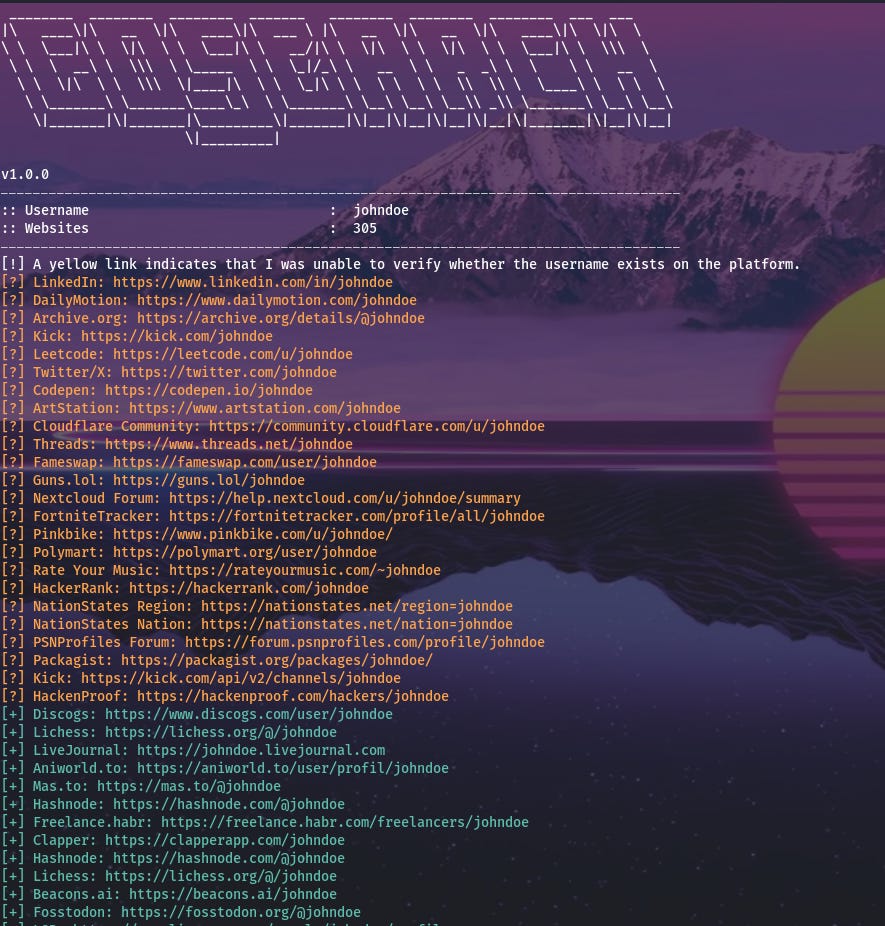Open the NationStates nation=johndoe link
The image size is (885, 926).
[357, 624]
